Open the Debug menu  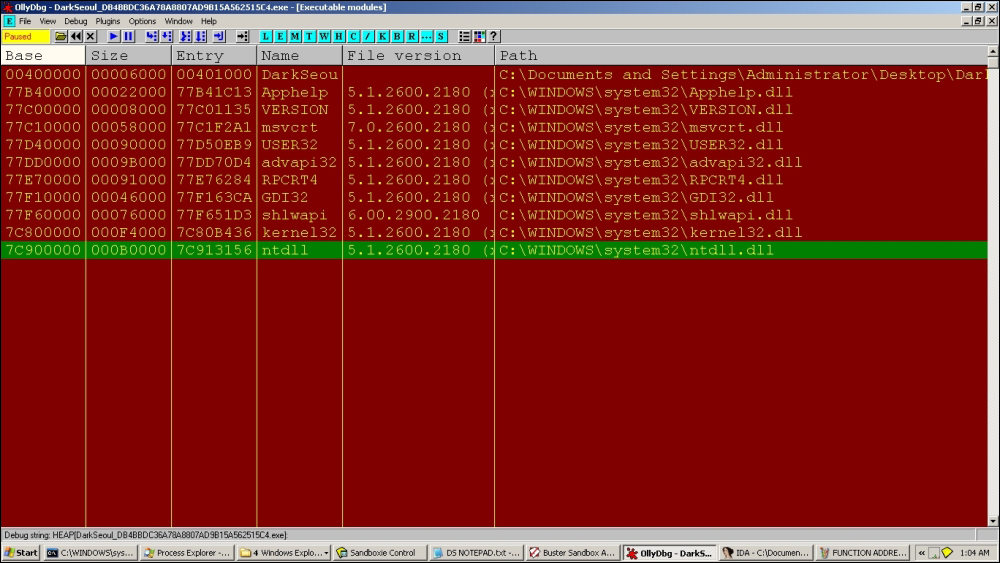point(75,21)
